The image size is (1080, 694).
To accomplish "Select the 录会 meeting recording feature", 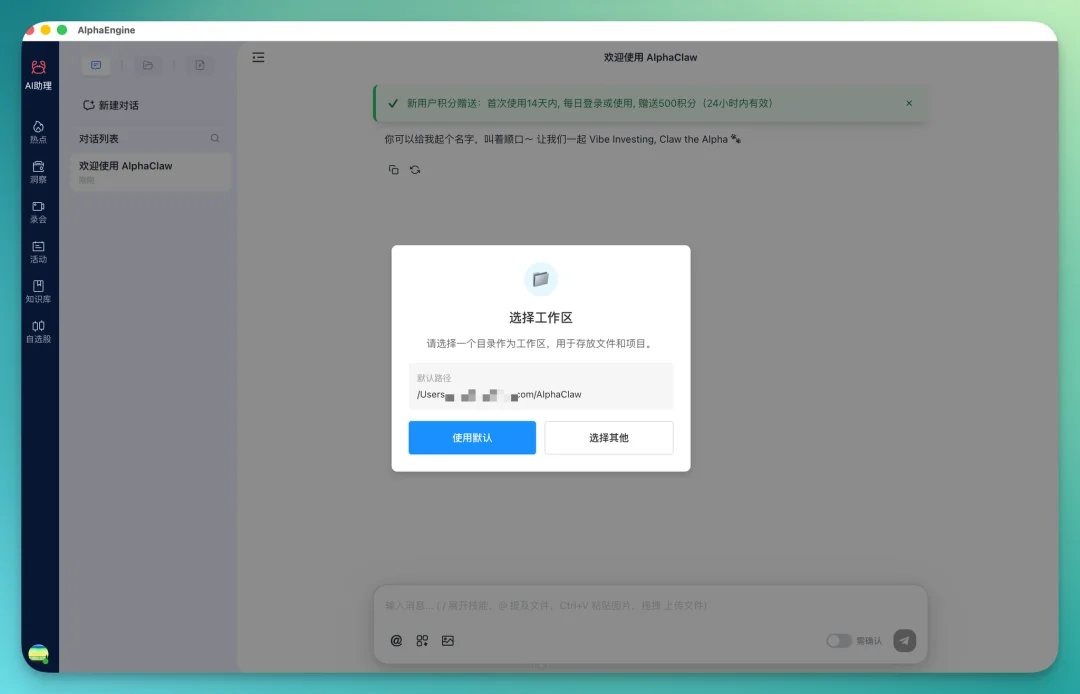I will pos(38,212).
